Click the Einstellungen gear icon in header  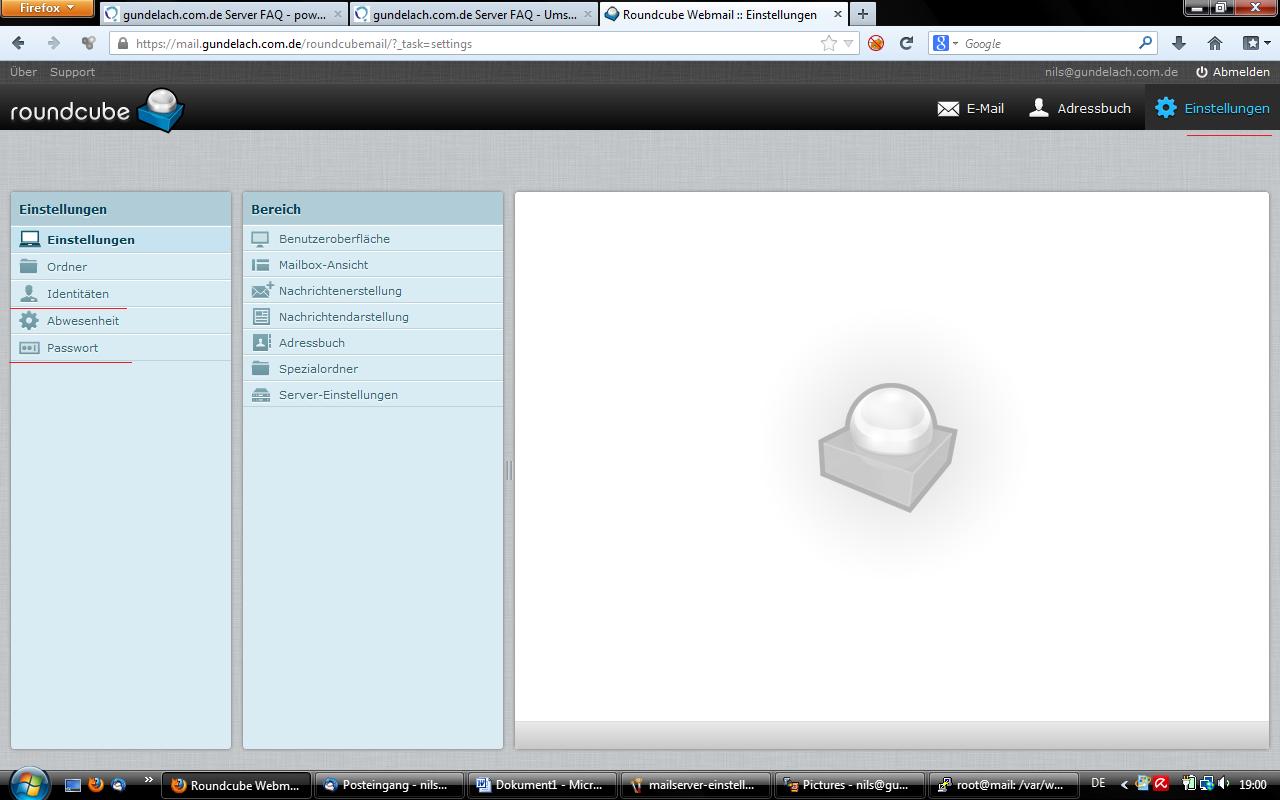1166,108
